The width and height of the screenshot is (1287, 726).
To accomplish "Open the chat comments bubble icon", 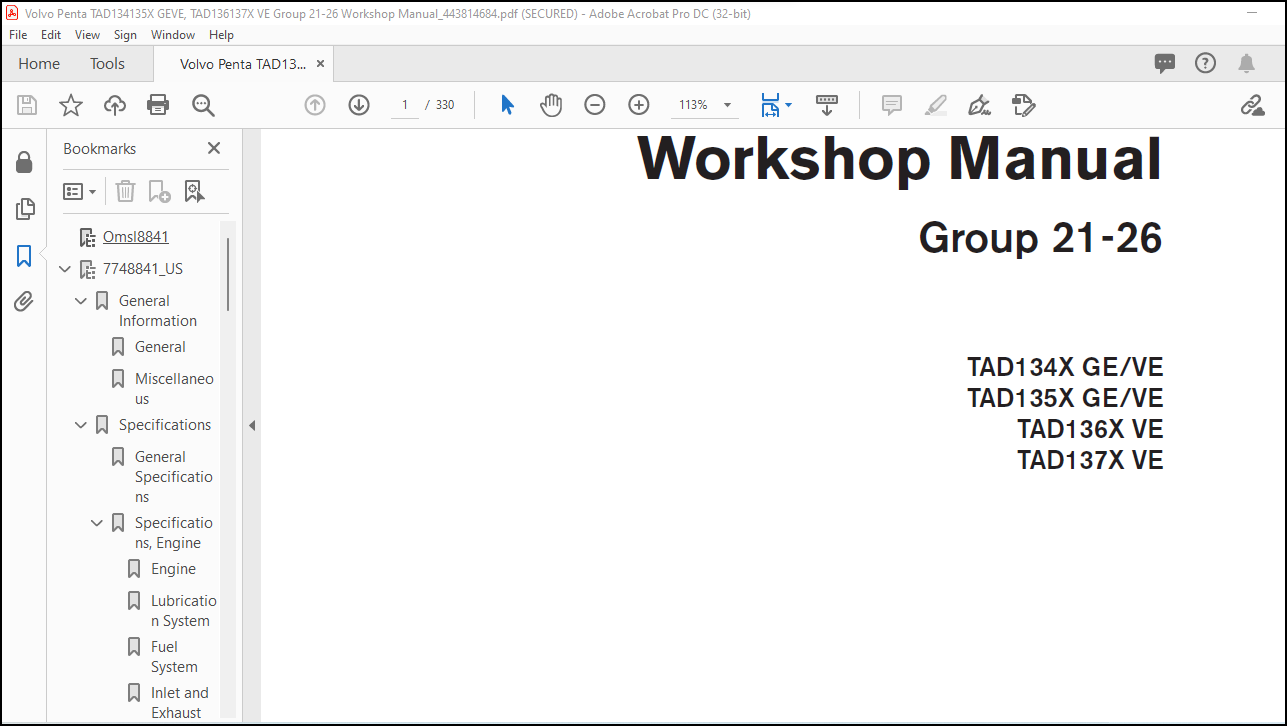I will pyautogui.click(x=1165, y=63).
